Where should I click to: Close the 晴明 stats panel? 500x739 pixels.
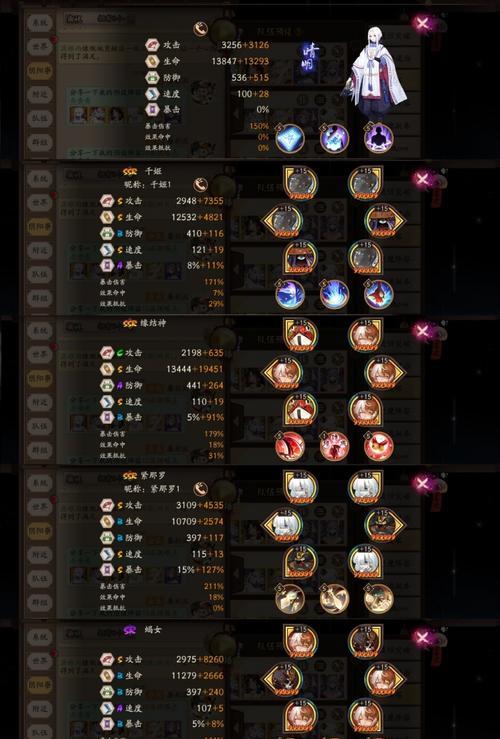click(x=422, y=23)
